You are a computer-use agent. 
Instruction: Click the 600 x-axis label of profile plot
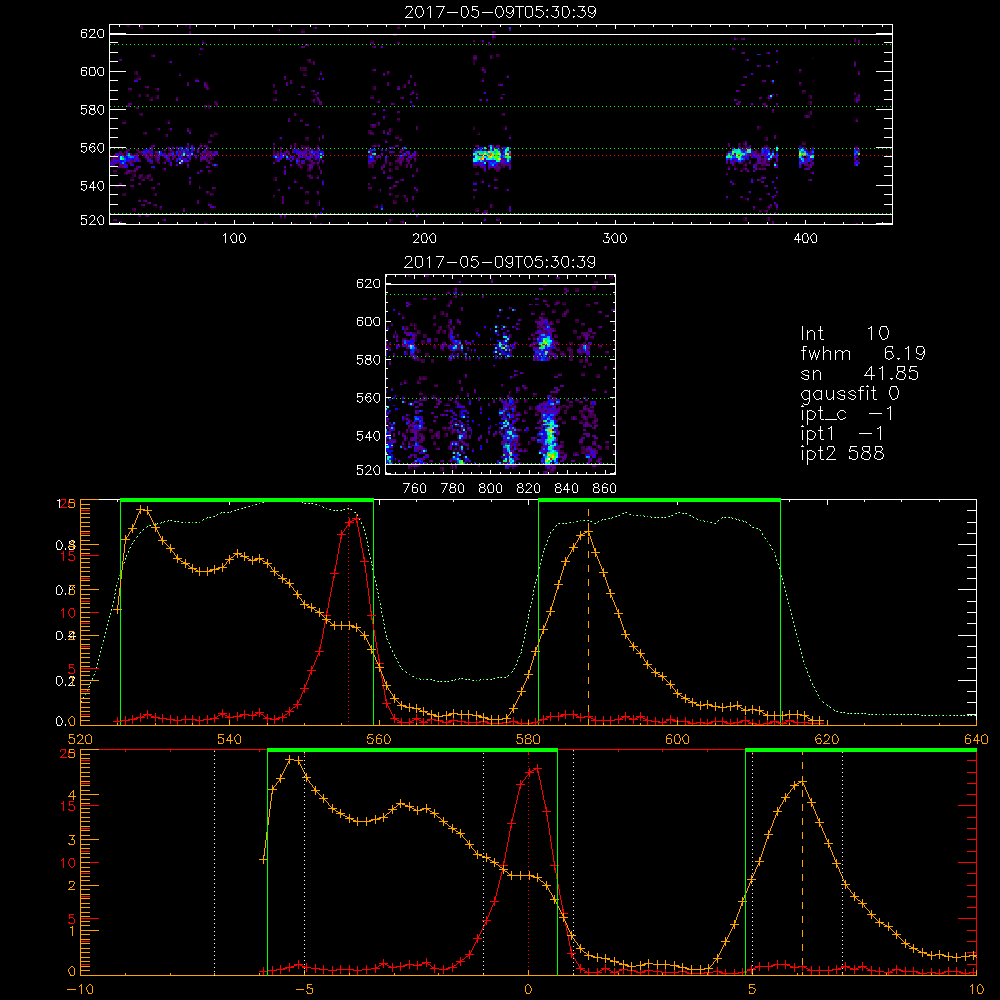click(x=677, y=739)
